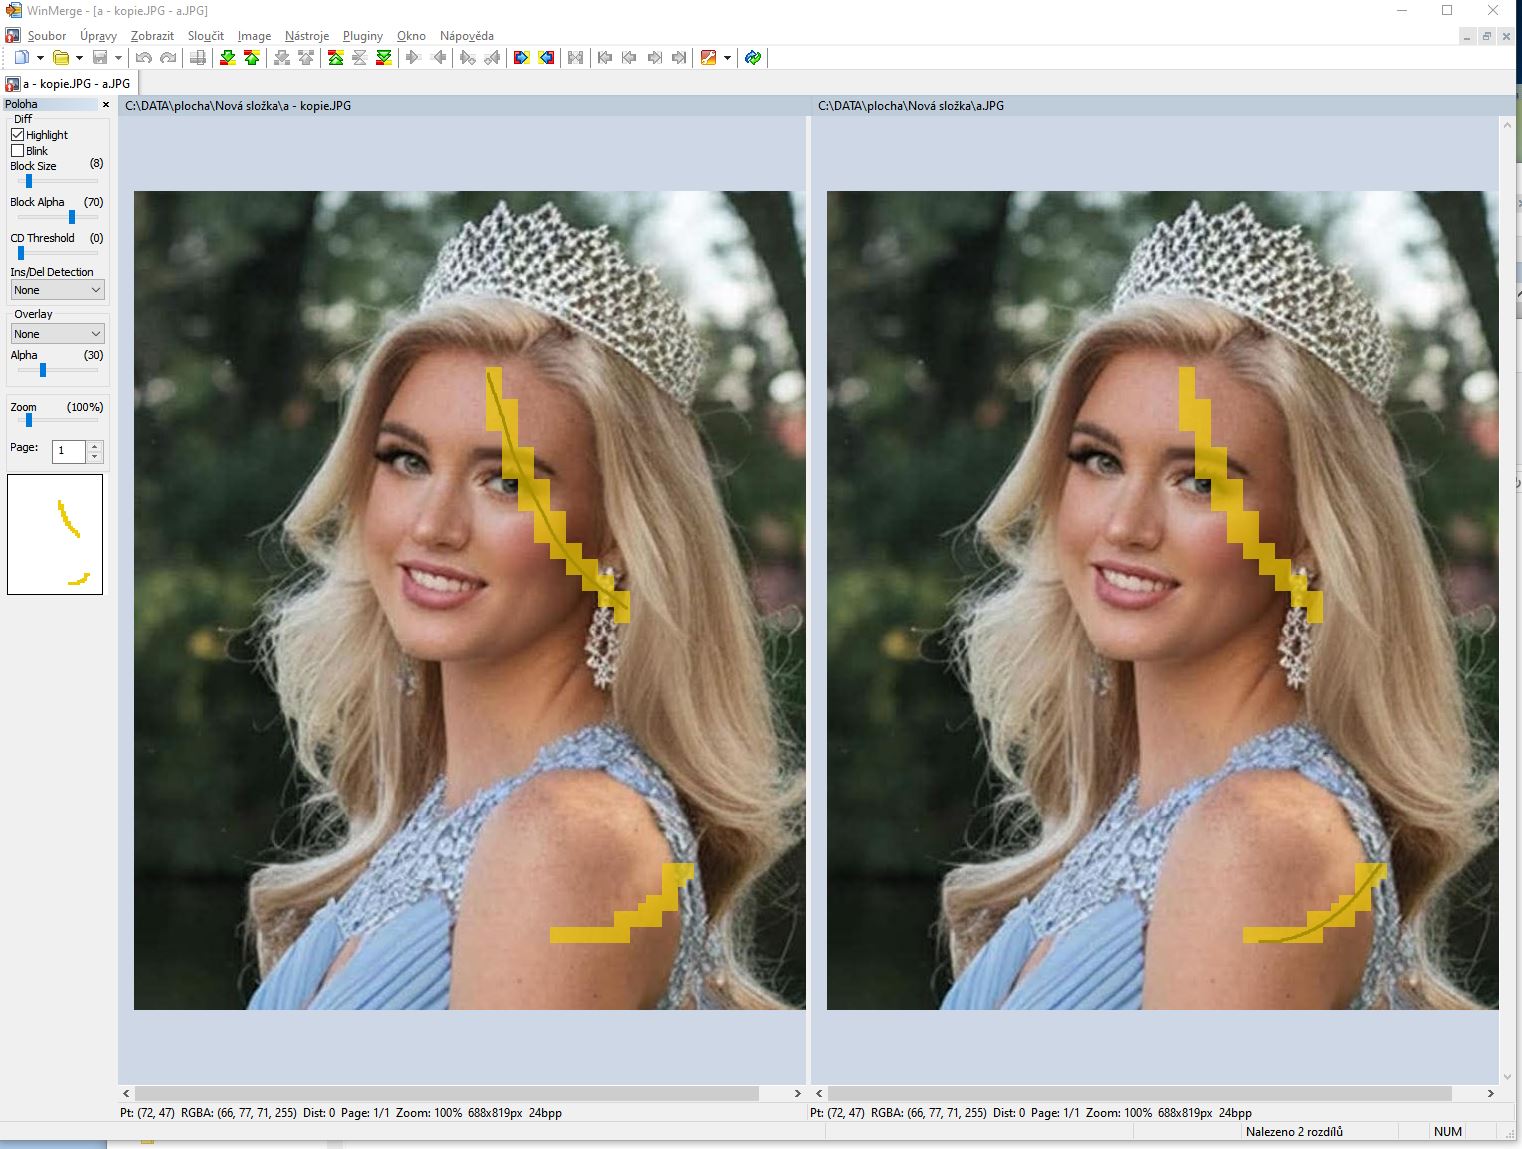Click the Page number input field

[x=69, y=451]
